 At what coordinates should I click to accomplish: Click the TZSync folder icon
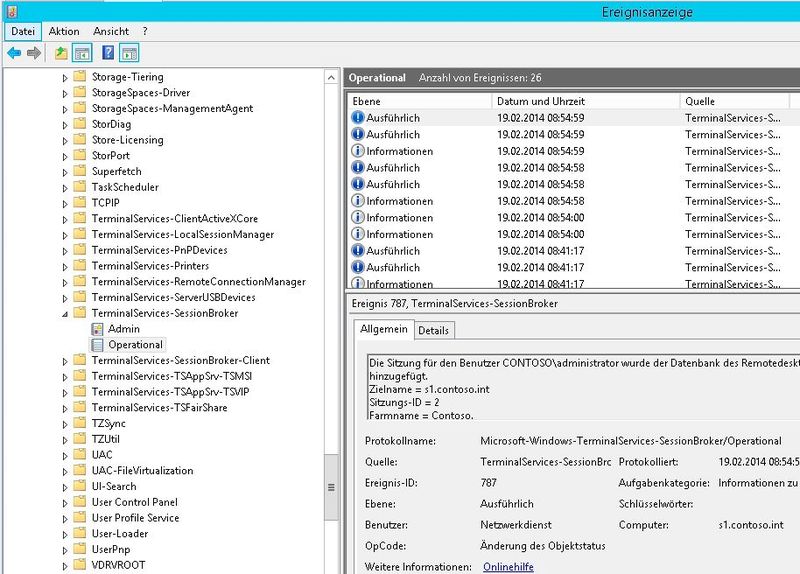(x=80, y=423)
